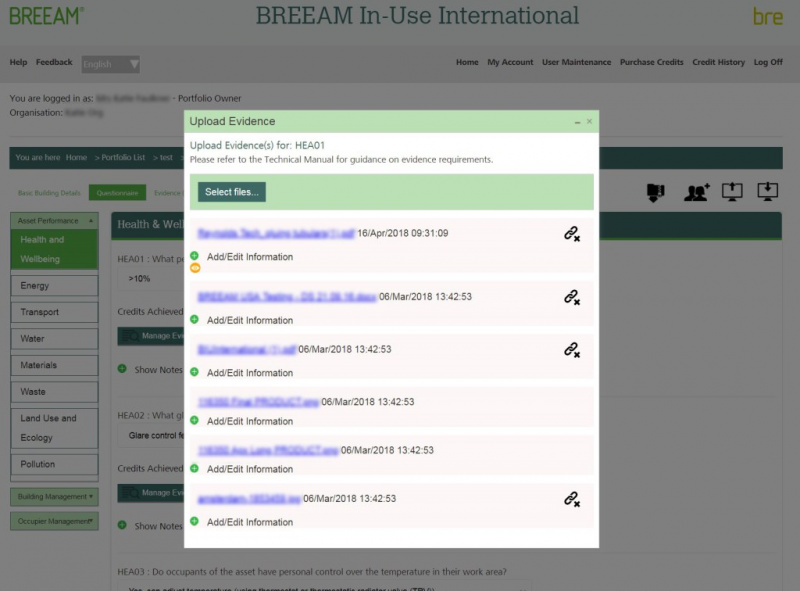The image size is (800, 591).
Task: Click the BREEAM logo
Action: [x=46, y=16]
